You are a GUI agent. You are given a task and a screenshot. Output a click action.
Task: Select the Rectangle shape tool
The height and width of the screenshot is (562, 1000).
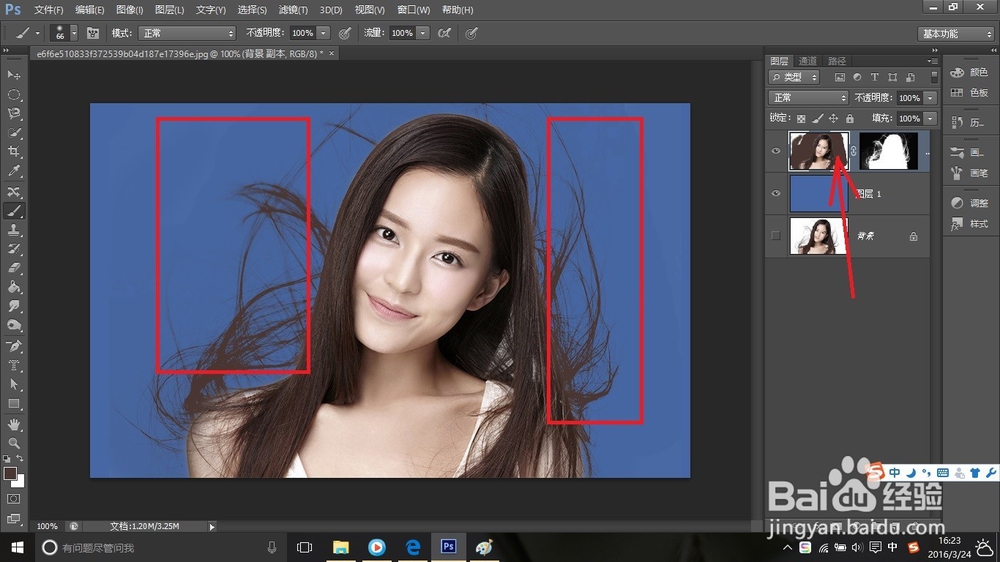point(14,404)
